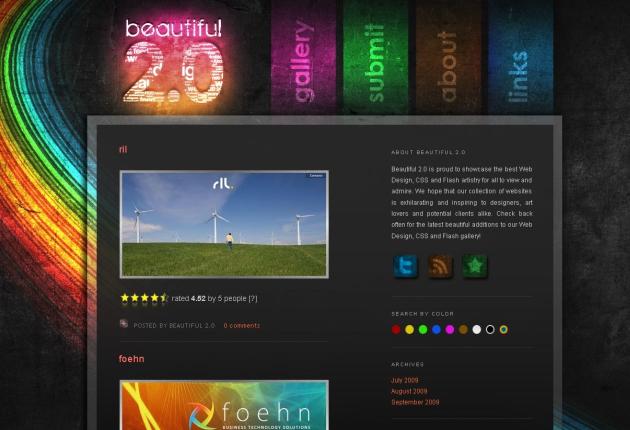Open the about navigation tab
The height and width of the screenshot is (430, 630).
[x=448, y=57]
